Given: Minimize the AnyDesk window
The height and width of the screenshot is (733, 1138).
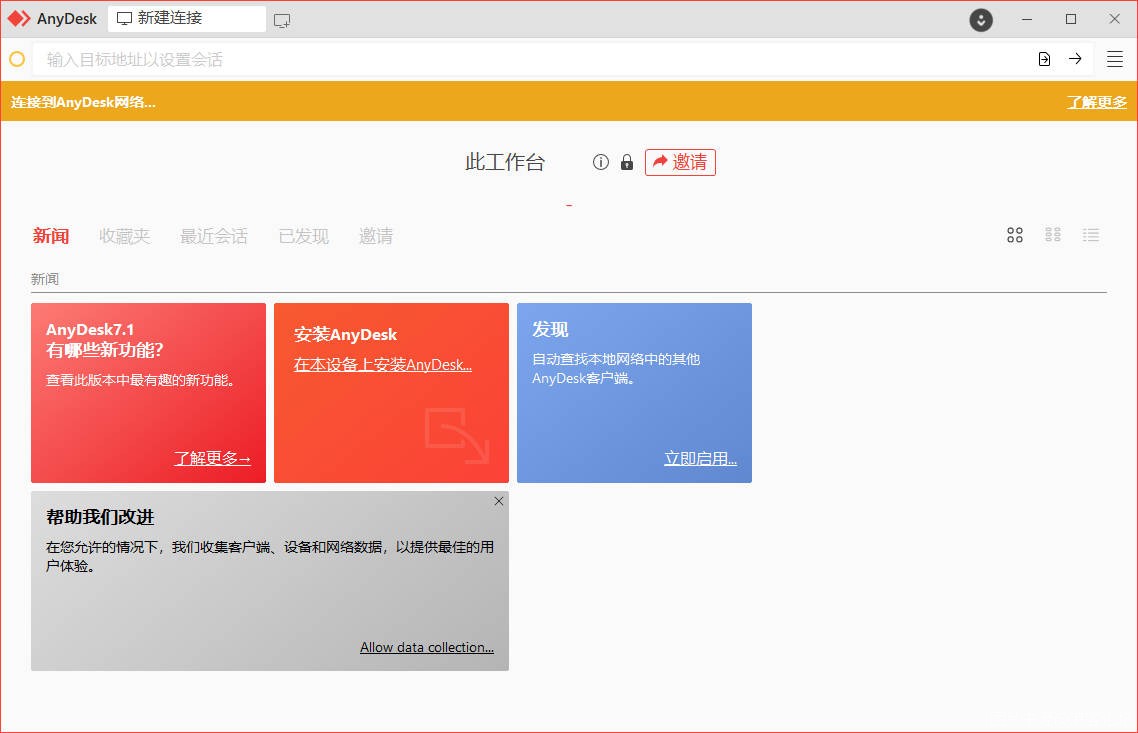Looking at the screenshot, I should 1027,20.
